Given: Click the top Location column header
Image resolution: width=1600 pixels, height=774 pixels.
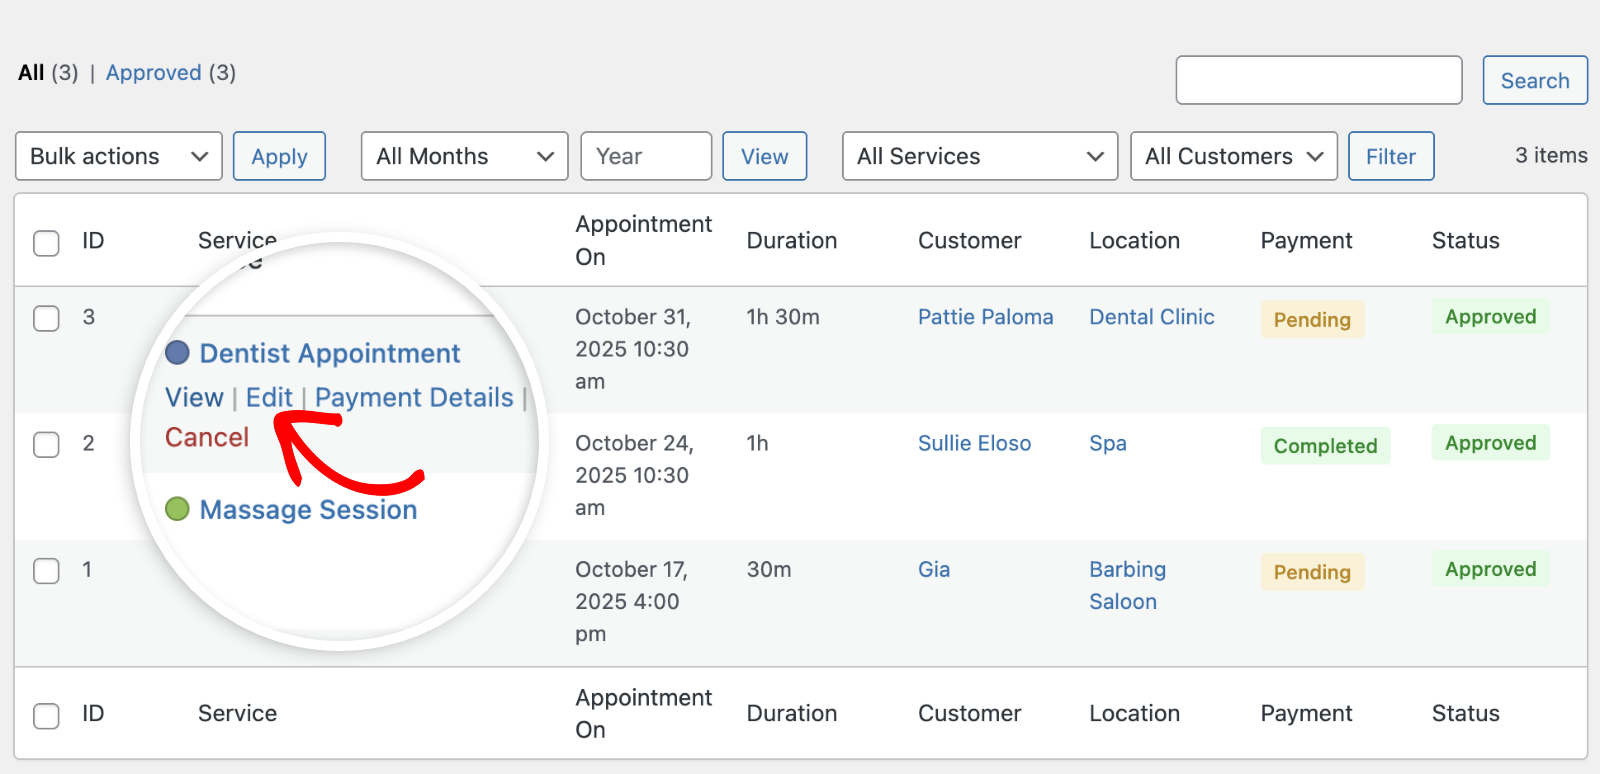Looking at the screenshot, I should click(x=1134, y=240).
